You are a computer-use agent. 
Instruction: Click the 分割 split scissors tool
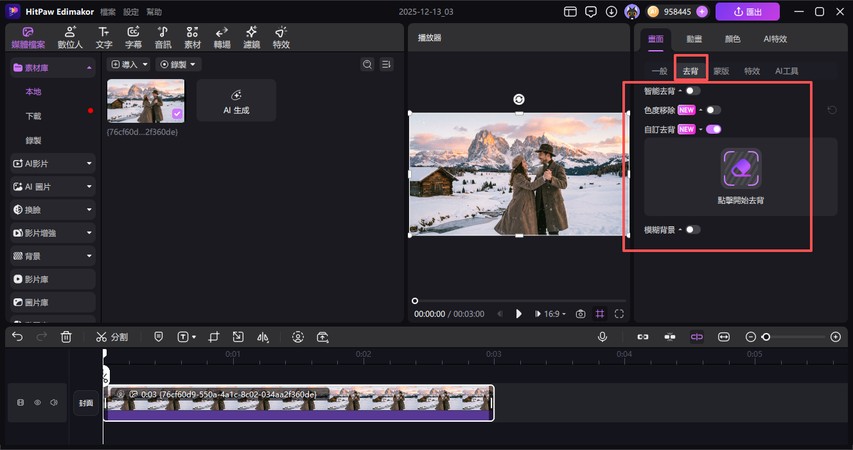pyautogui.click(x=112, y=337)
